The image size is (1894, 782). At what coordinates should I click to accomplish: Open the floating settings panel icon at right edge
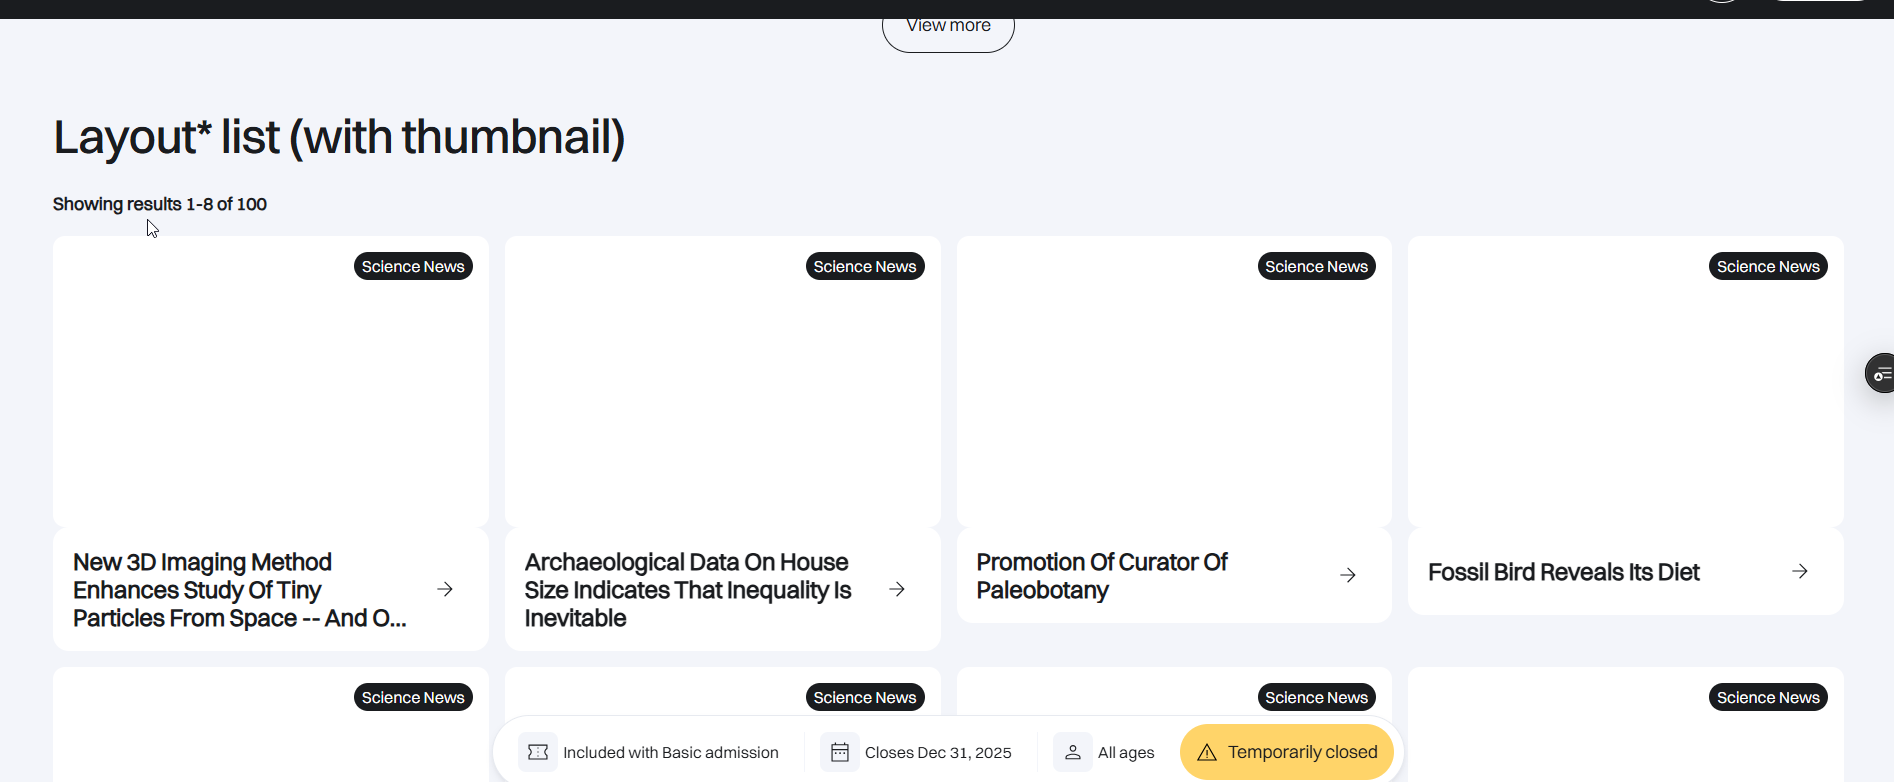coord(1881,374)
